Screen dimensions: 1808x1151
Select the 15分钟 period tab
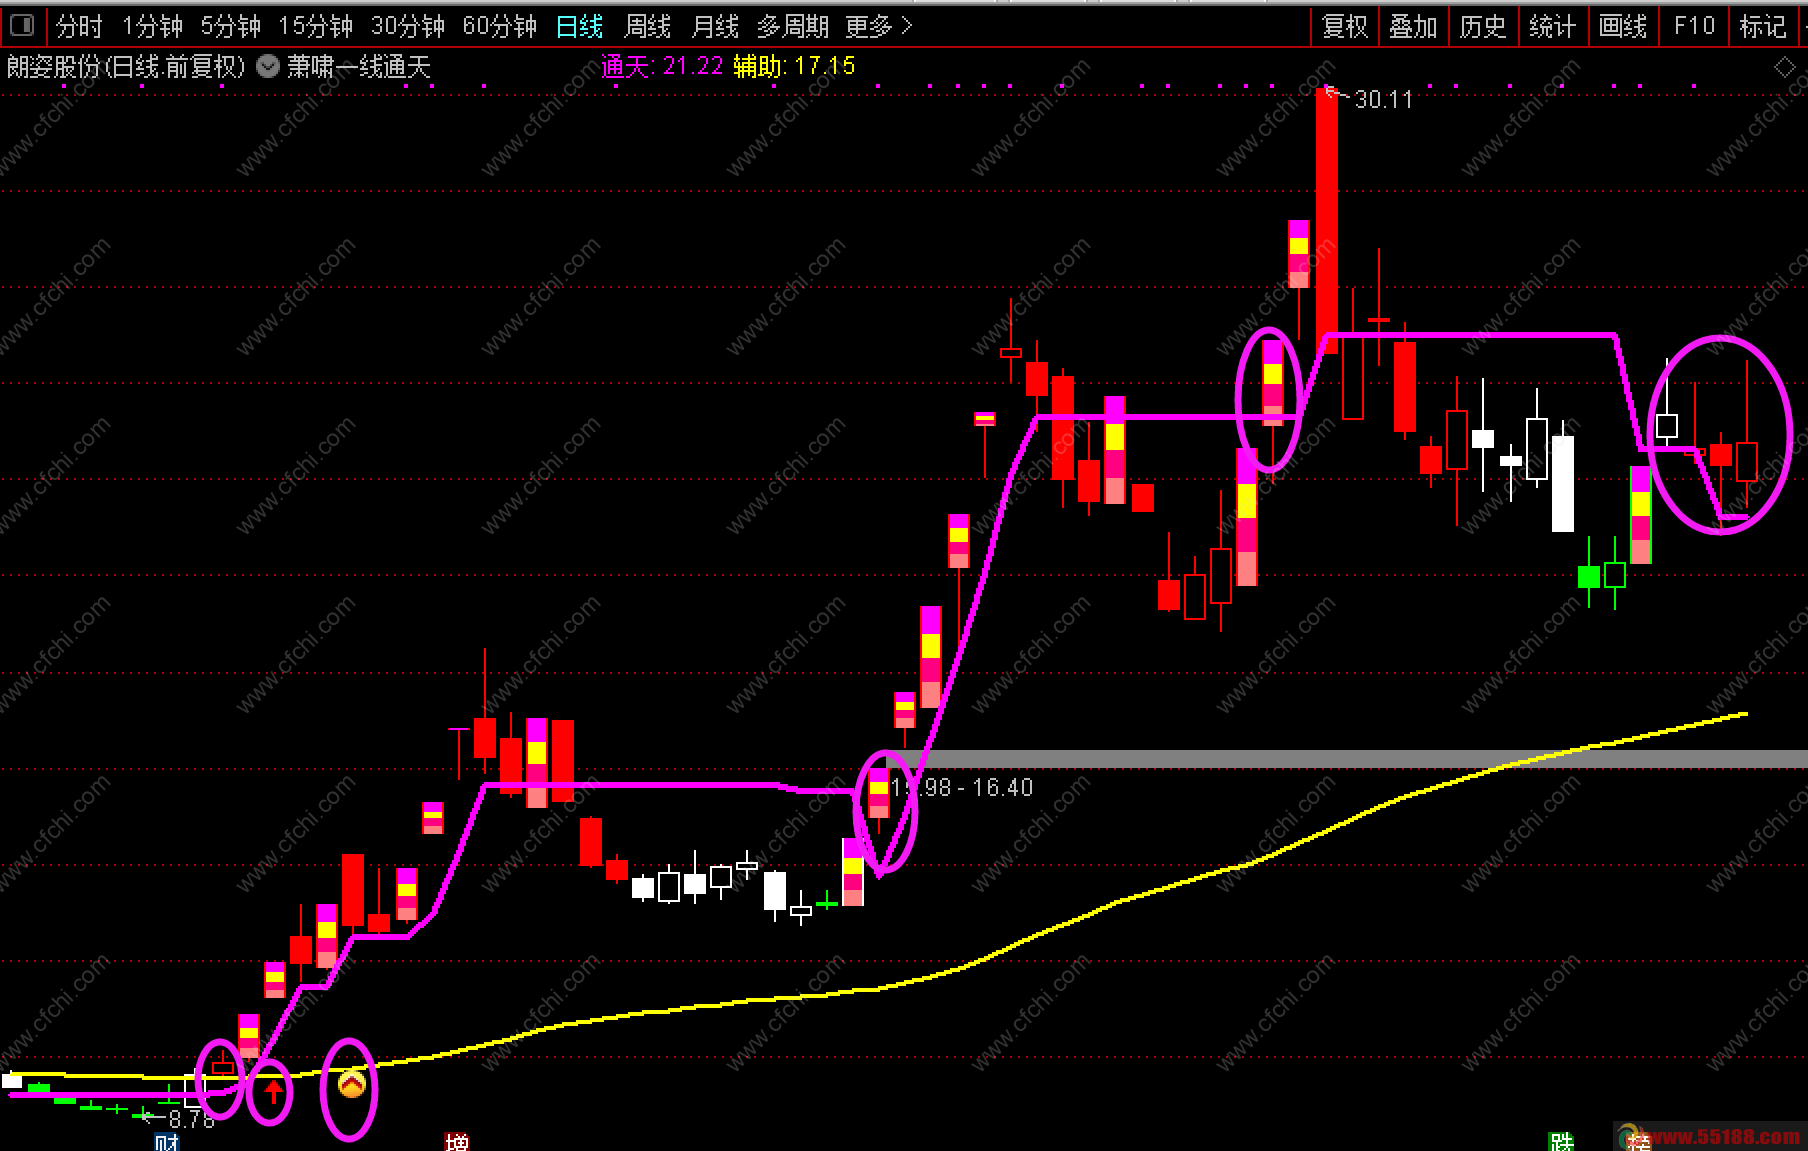click(316, 26)
